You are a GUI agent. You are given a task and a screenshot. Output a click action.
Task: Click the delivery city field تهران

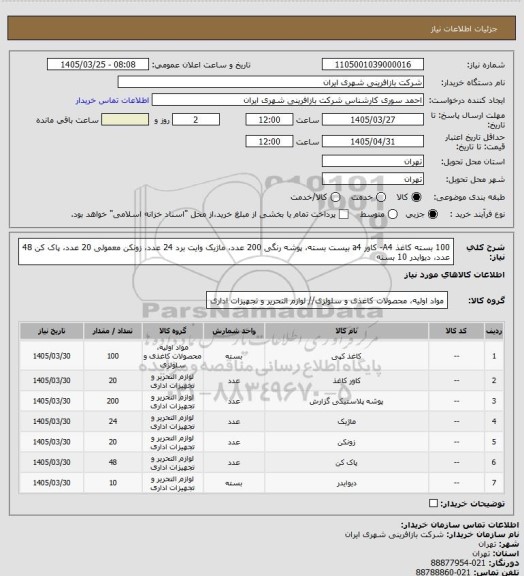point(373,179)
